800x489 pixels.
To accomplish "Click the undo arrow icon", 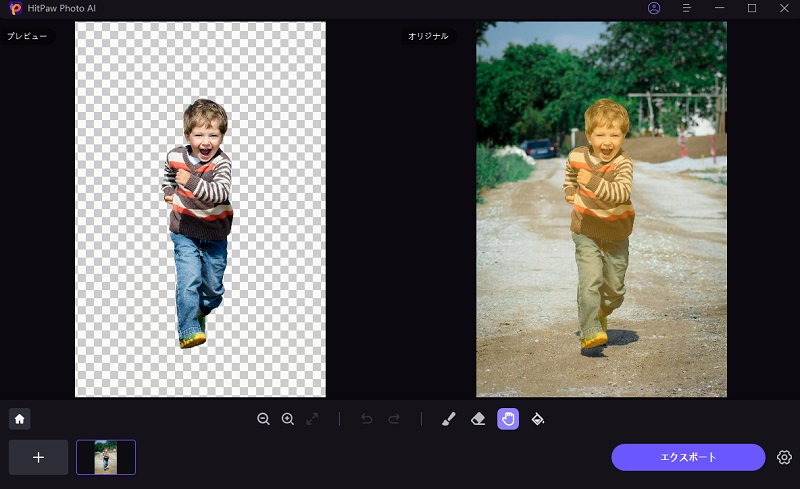I will (x=367, y=419).
